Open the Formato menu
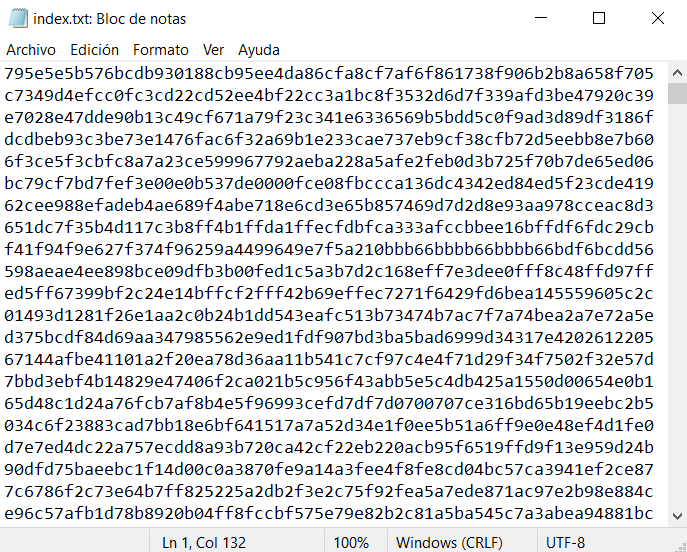The image size is (687, 552). [x=161, y=50]
